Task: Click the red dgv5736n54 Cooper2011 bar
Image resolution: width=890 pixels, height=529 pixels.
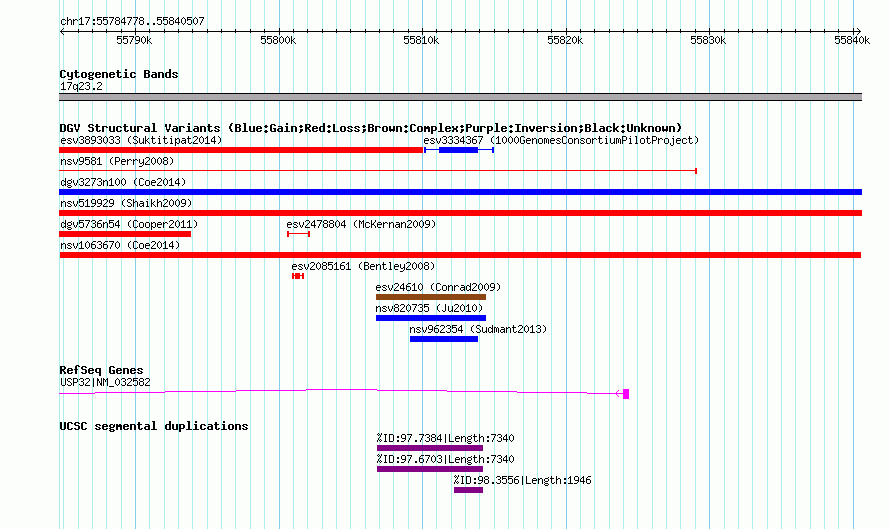Action: [x=125, y=234]
